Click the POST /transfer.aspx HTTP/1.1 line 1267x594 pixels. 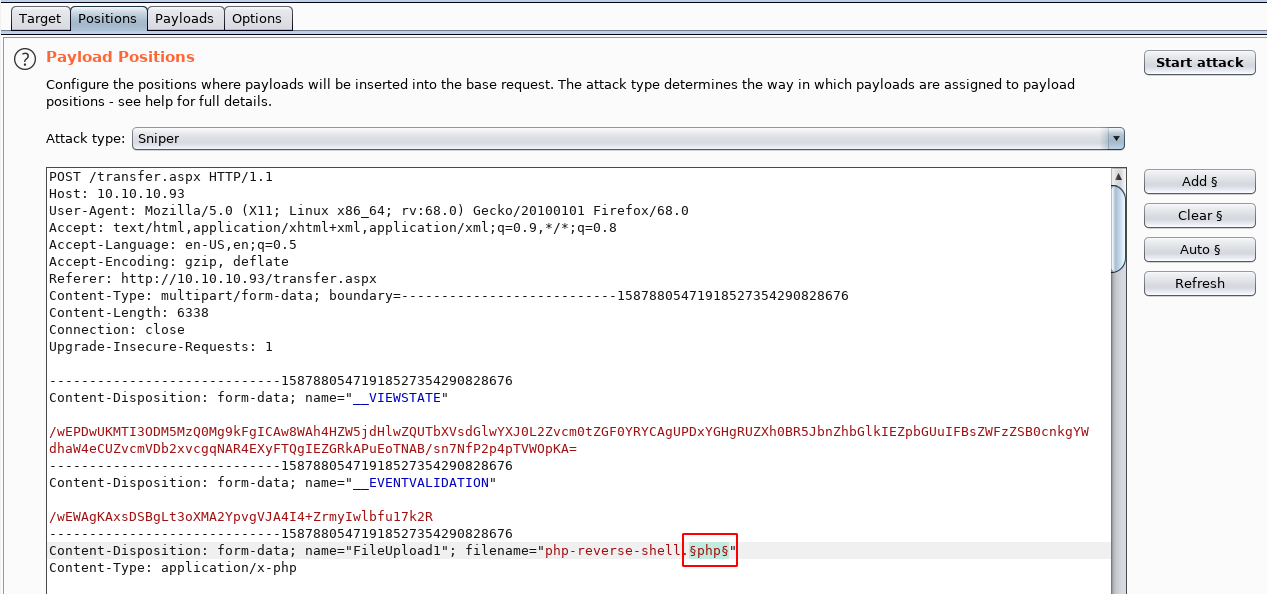click(x=161, y=177)
